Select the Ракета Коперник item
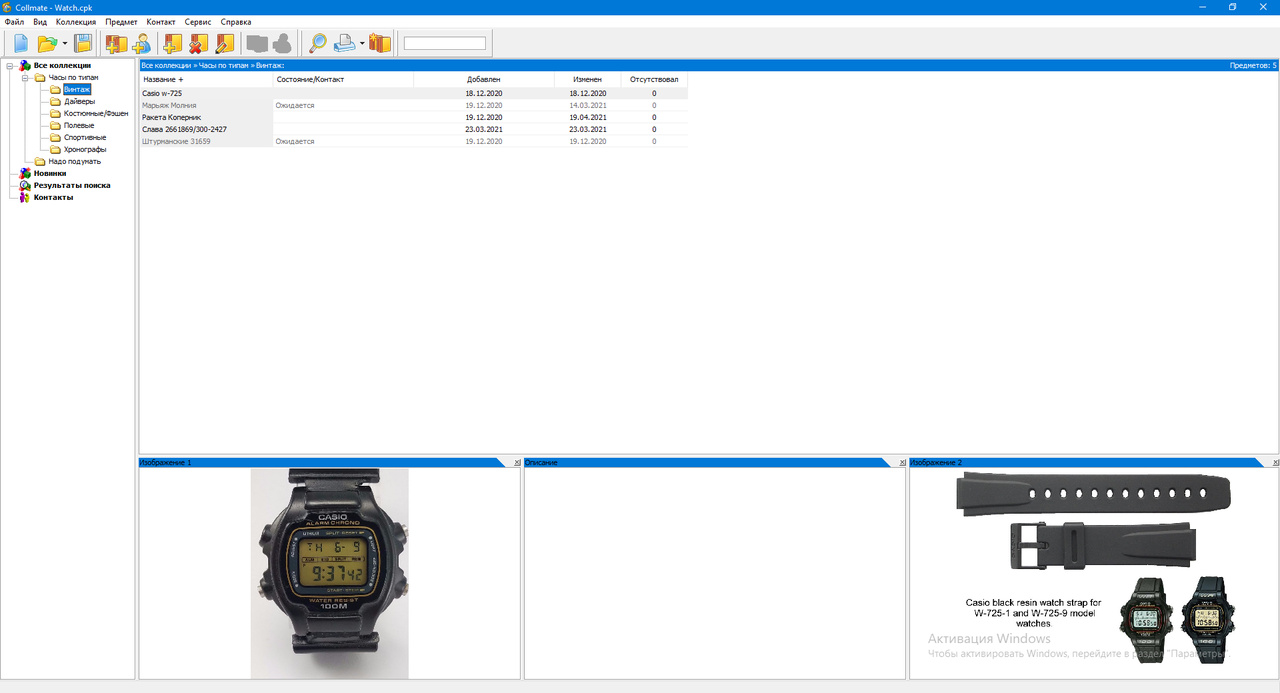The height and width of the screenshot is (693, 1280). 172,117
